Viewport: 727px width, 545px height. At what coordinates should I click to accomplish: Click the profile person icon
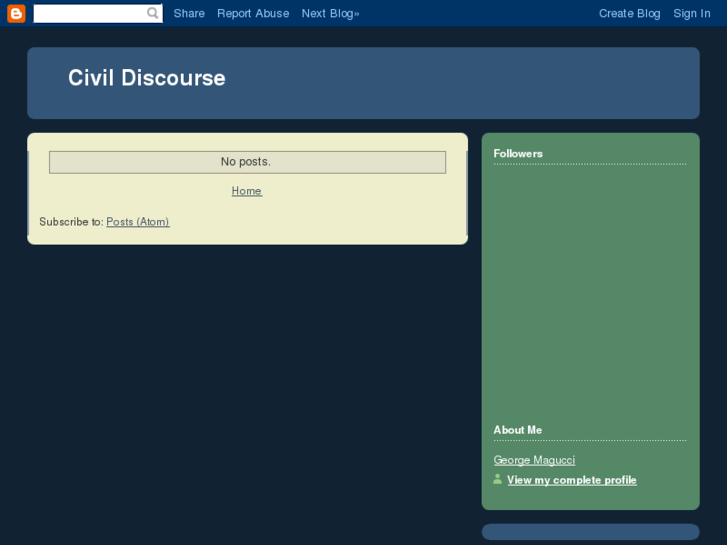[497, 479]
